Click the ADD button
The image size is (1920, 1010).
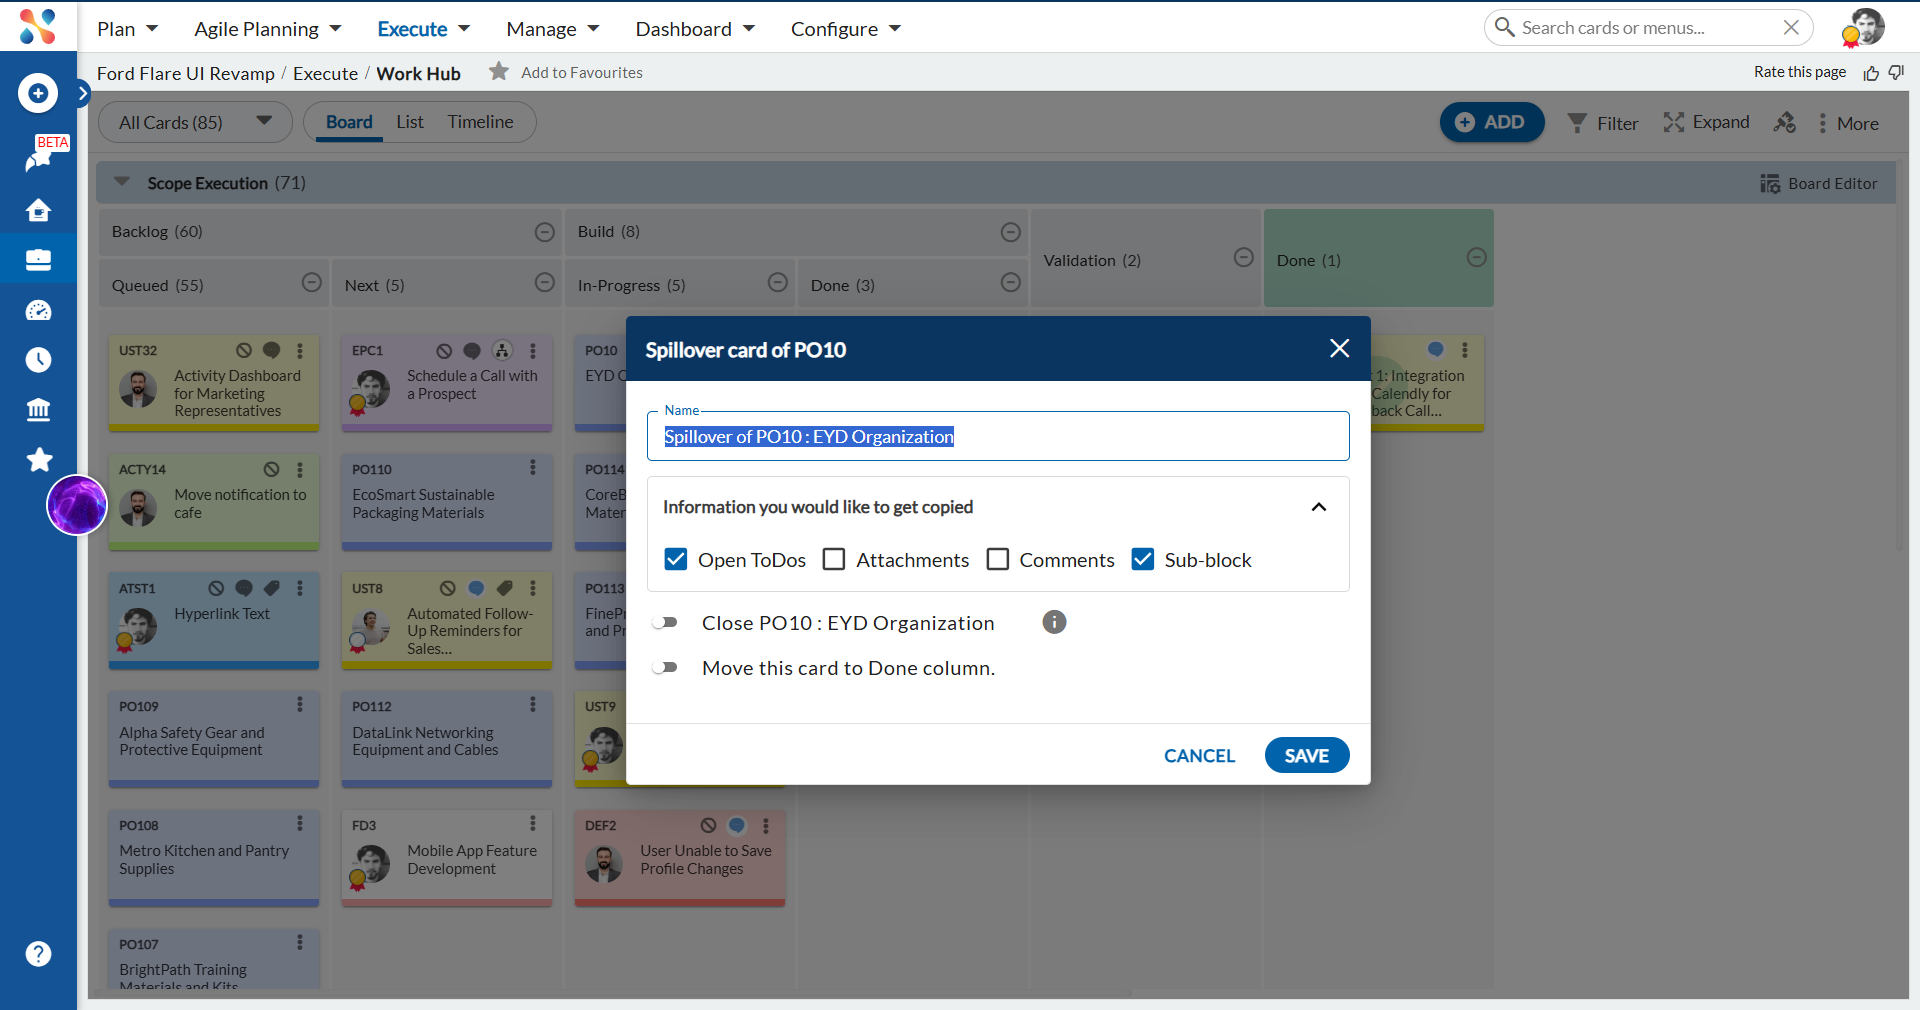tap(1491, 122)
